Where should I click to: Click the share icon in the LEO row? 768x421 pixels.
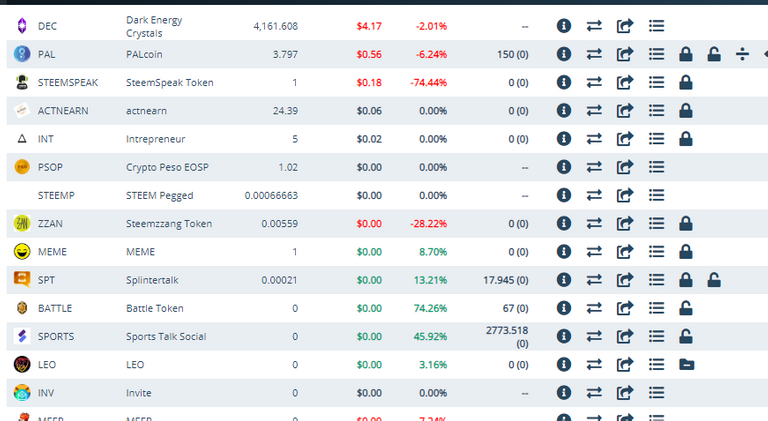click(x=624, y=364)
